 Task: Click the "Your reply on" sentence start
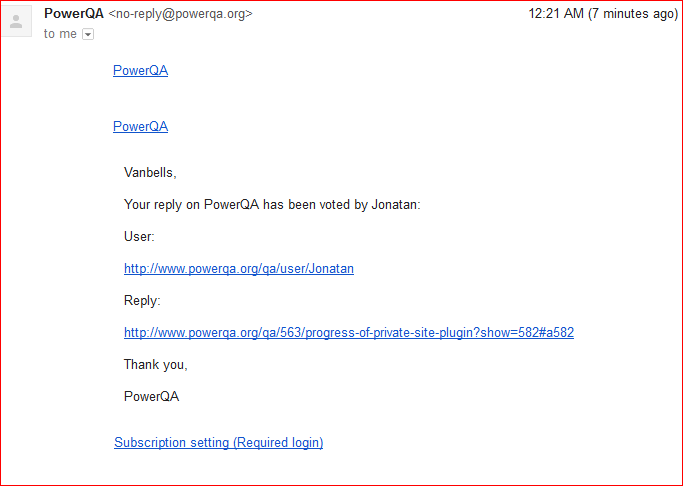160,205
